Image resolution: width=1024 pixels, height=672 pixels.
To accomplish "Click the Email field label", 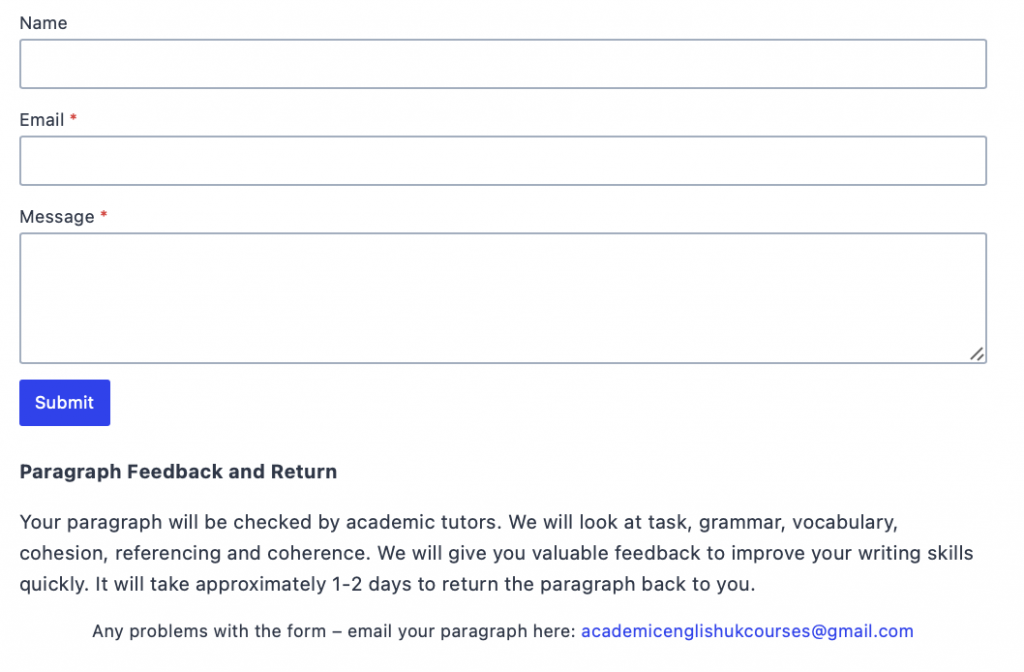I will pyautogui.click(x=42, y=120).
